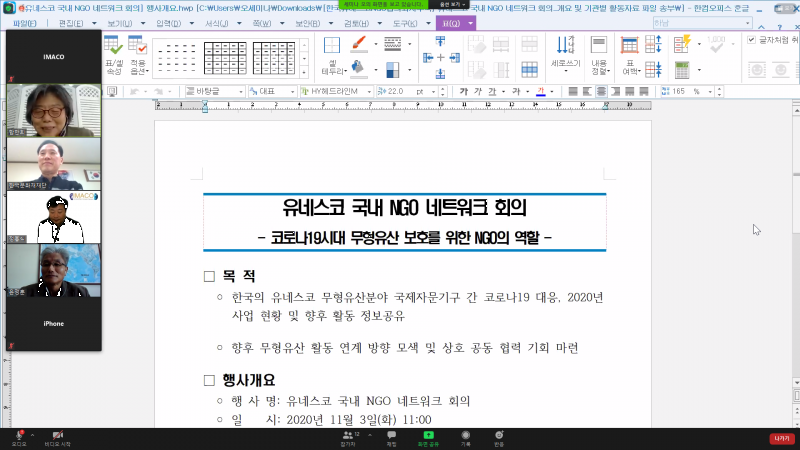Toggle the 글자처럼 취급 checkbox
The width and height of the screenshot is (800, 450).
752,40
